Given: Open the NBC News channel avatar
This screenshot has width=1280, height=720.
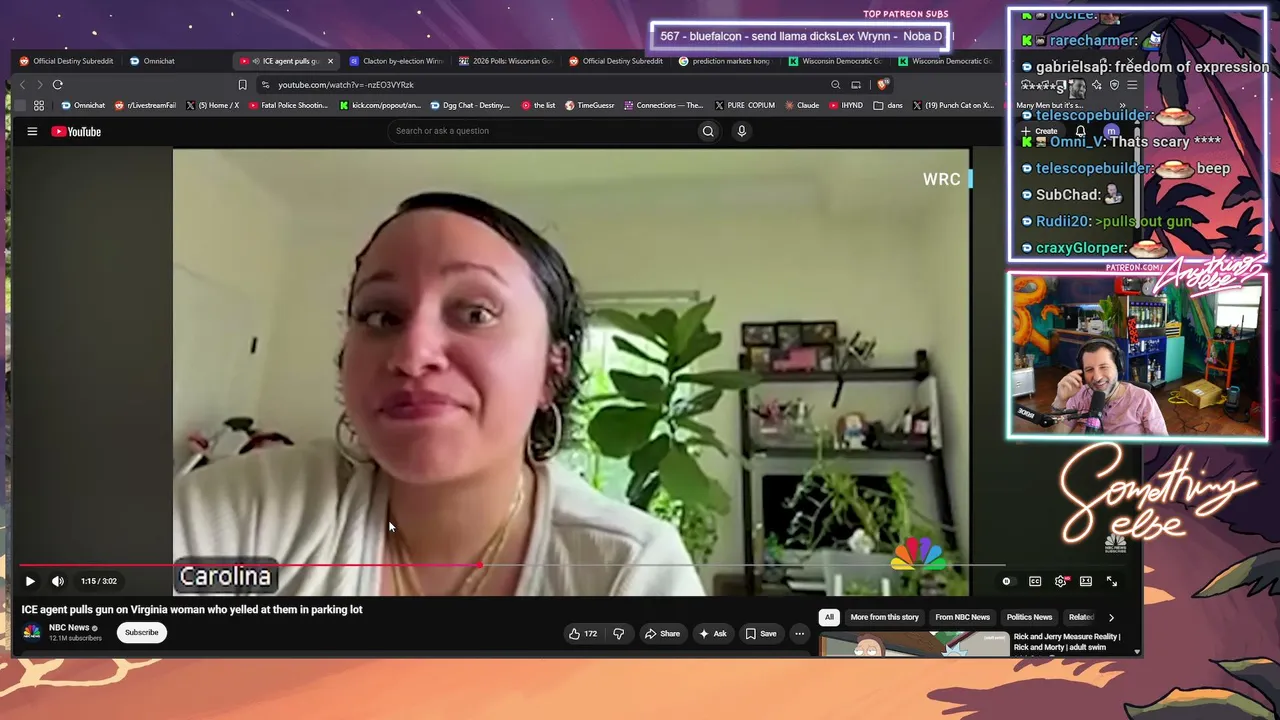Looking at the screenshot, I should (x=32, y=632).
